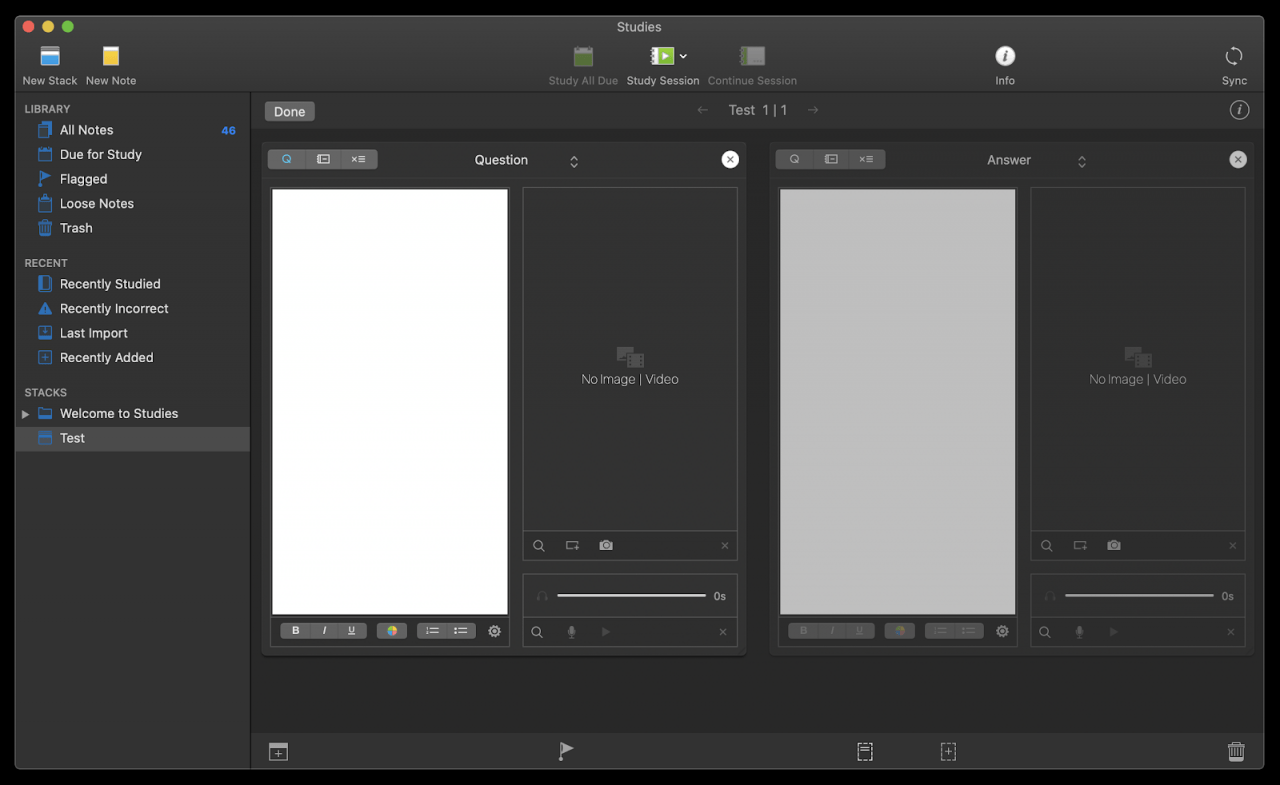The height and width of the screenshot is (785, 1280).
Task: Flag the current note using the flag icon
Action: click(x=565, y=750)
